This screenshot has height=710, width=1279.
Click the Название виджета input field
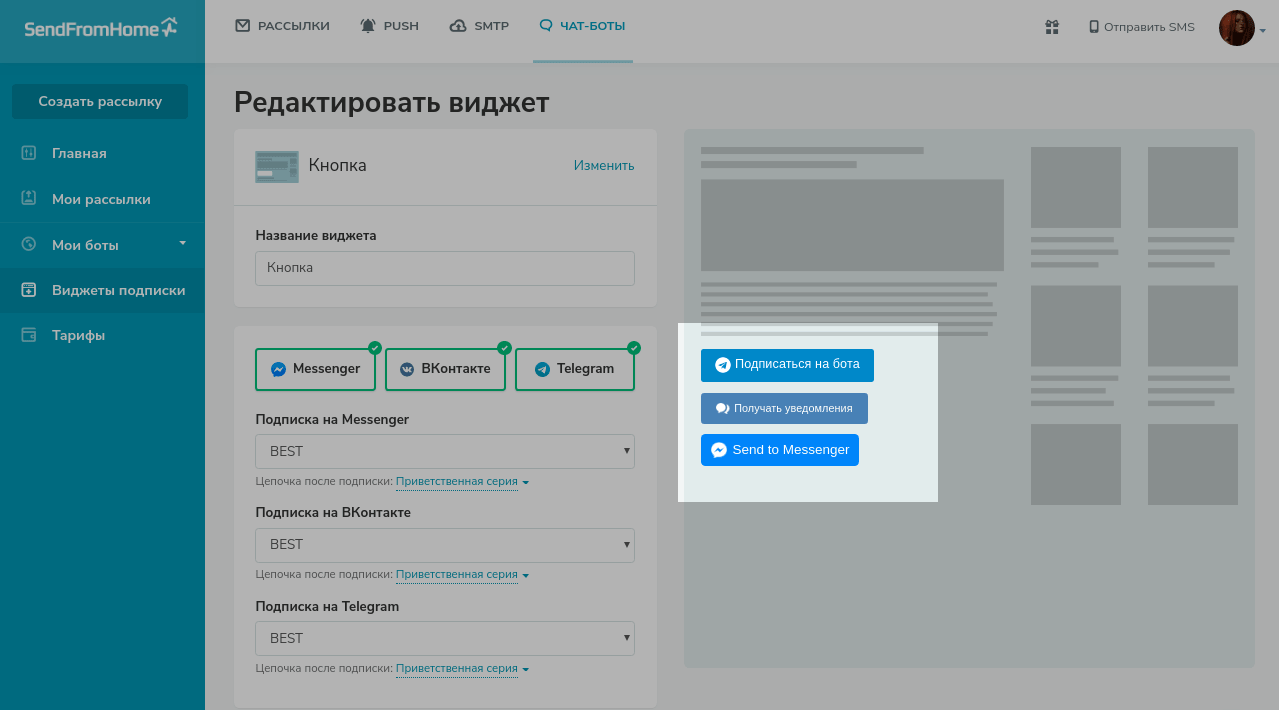point(445,268)
